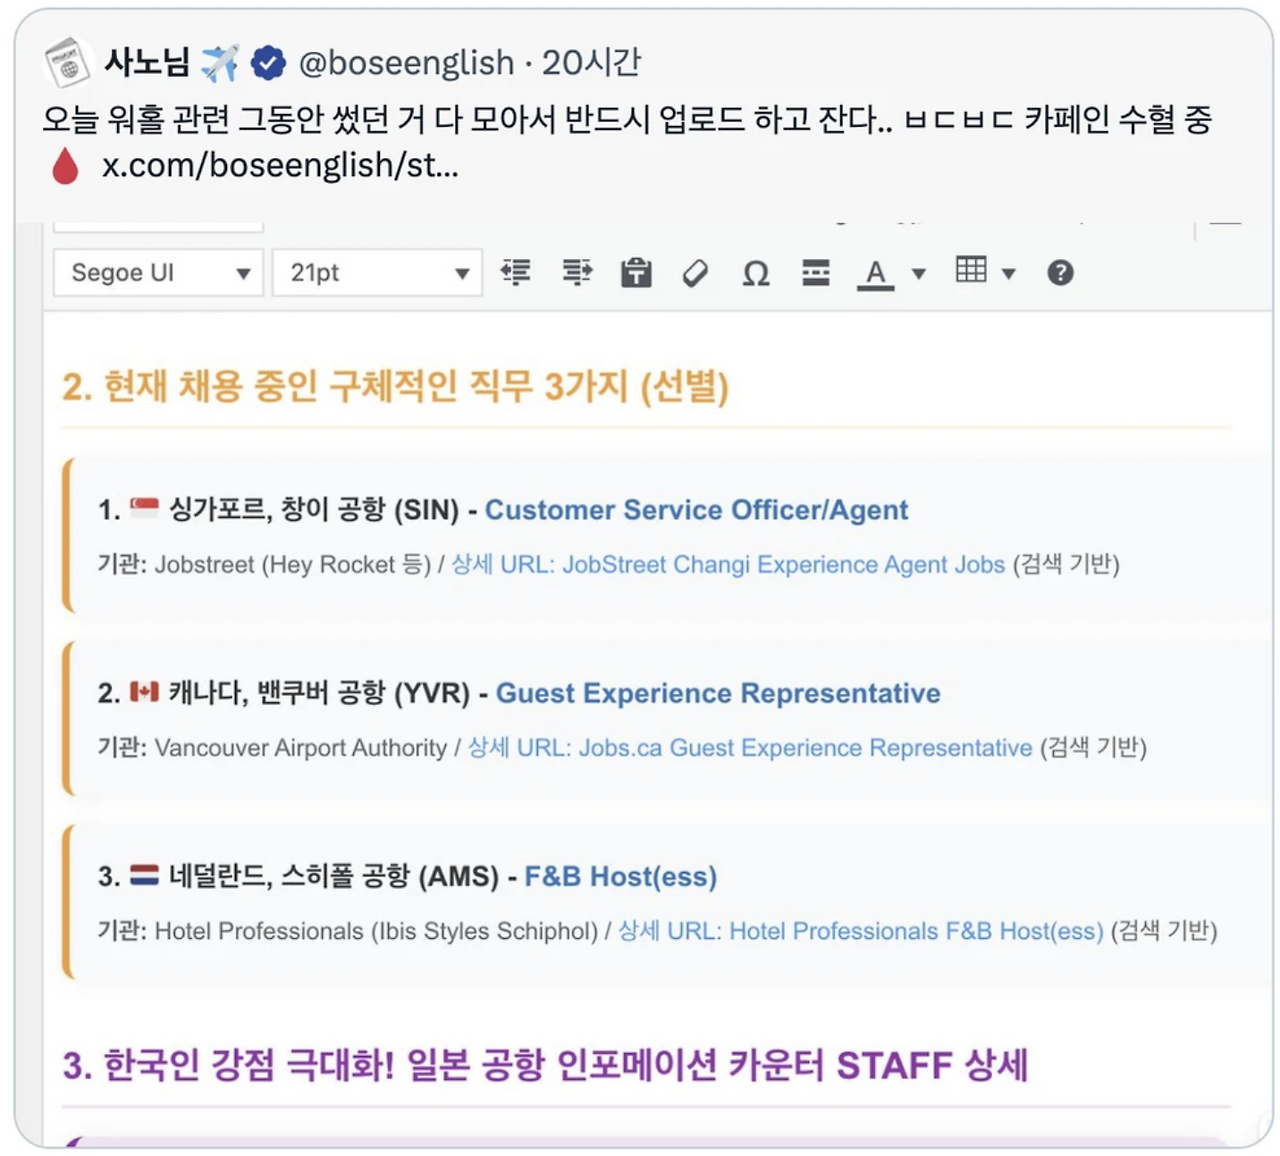Insert a horizontal line using its toolbar icon
Screen dimensions: 1280x1156
click(x=815, y=271)
